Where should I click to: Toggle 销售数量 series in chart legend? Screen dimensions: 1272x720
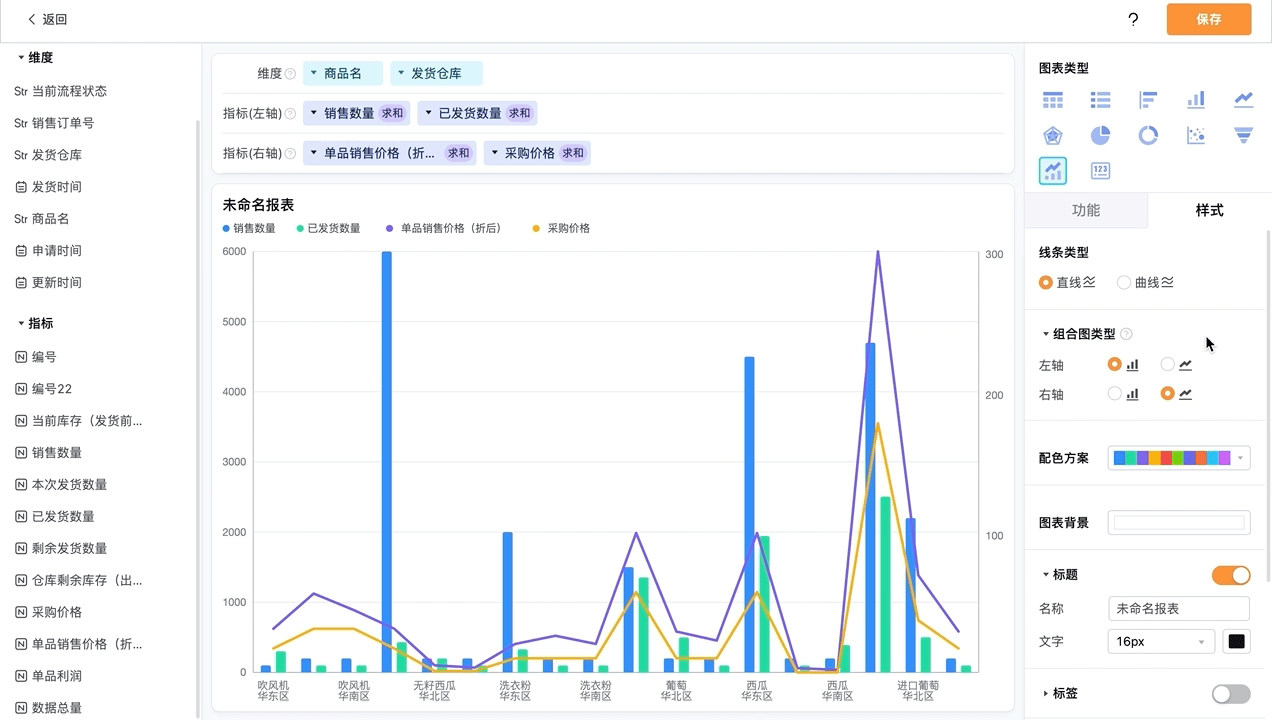point(249,228)
